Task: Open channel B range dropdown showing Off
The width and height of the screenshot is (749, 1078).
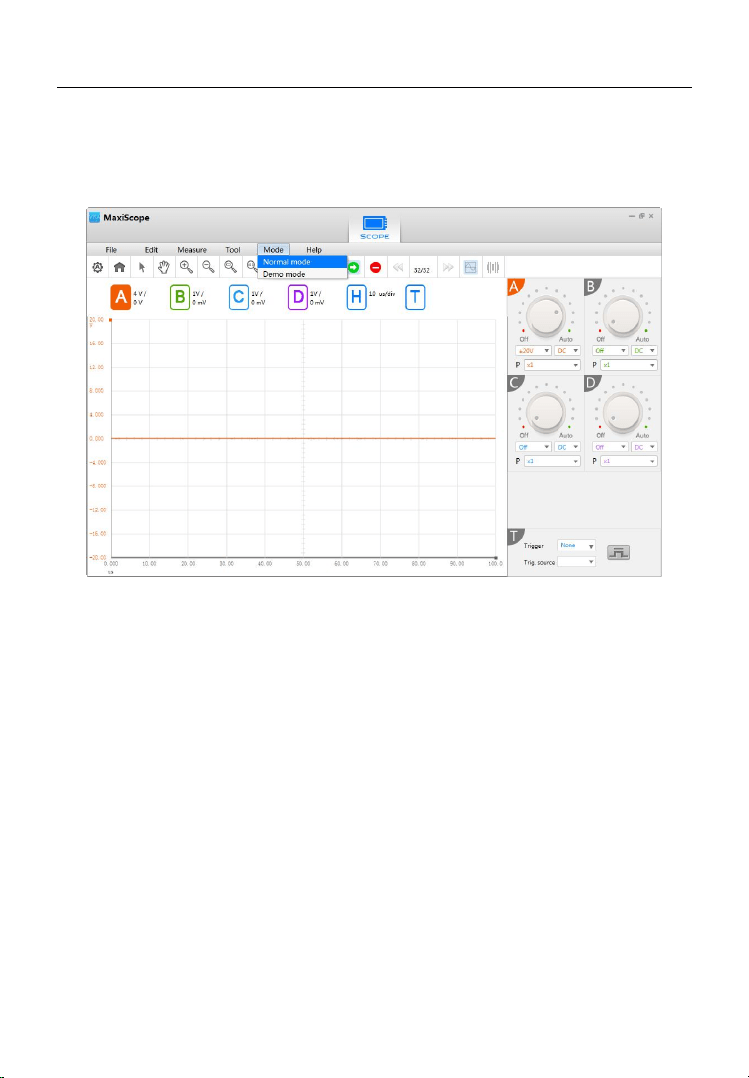Action: [x=610, y=351]
